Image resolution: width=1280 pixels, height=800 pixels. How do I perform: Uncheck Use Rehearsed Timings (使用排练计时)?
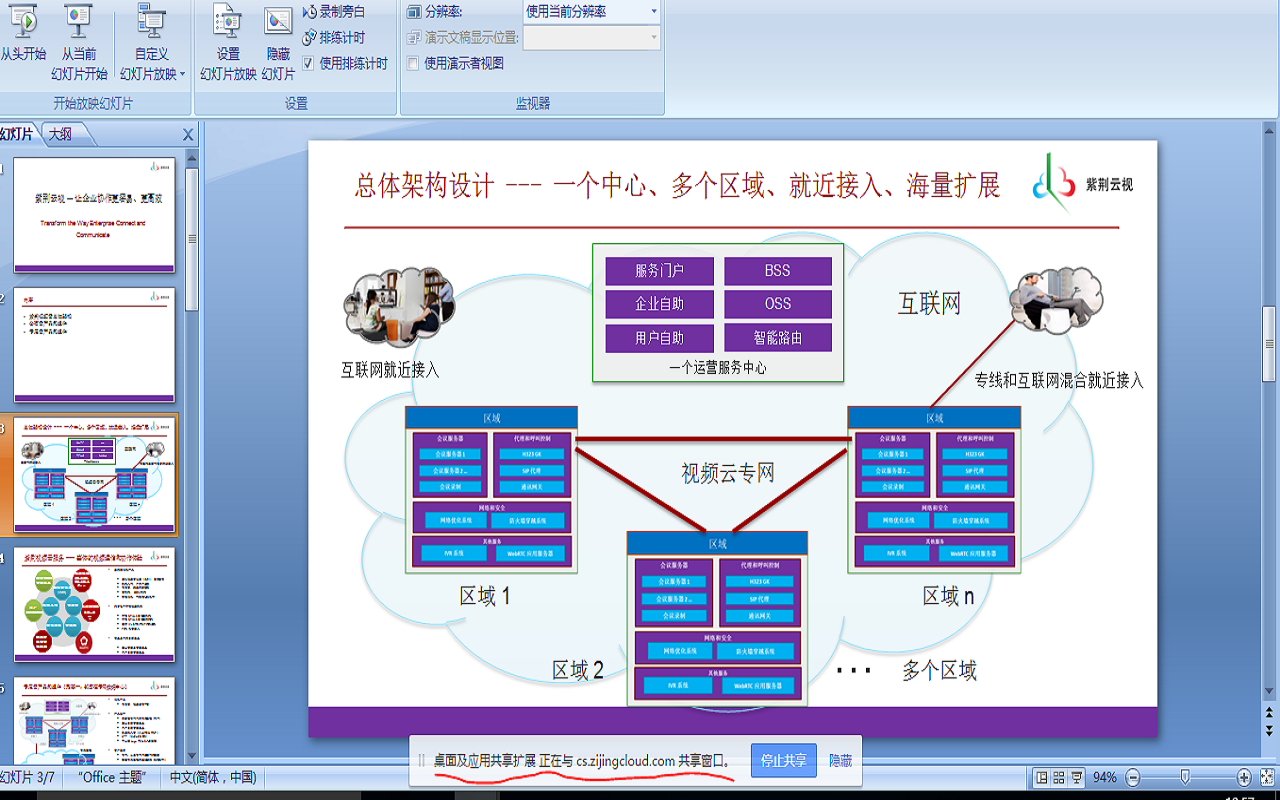[x=308, y=63]
